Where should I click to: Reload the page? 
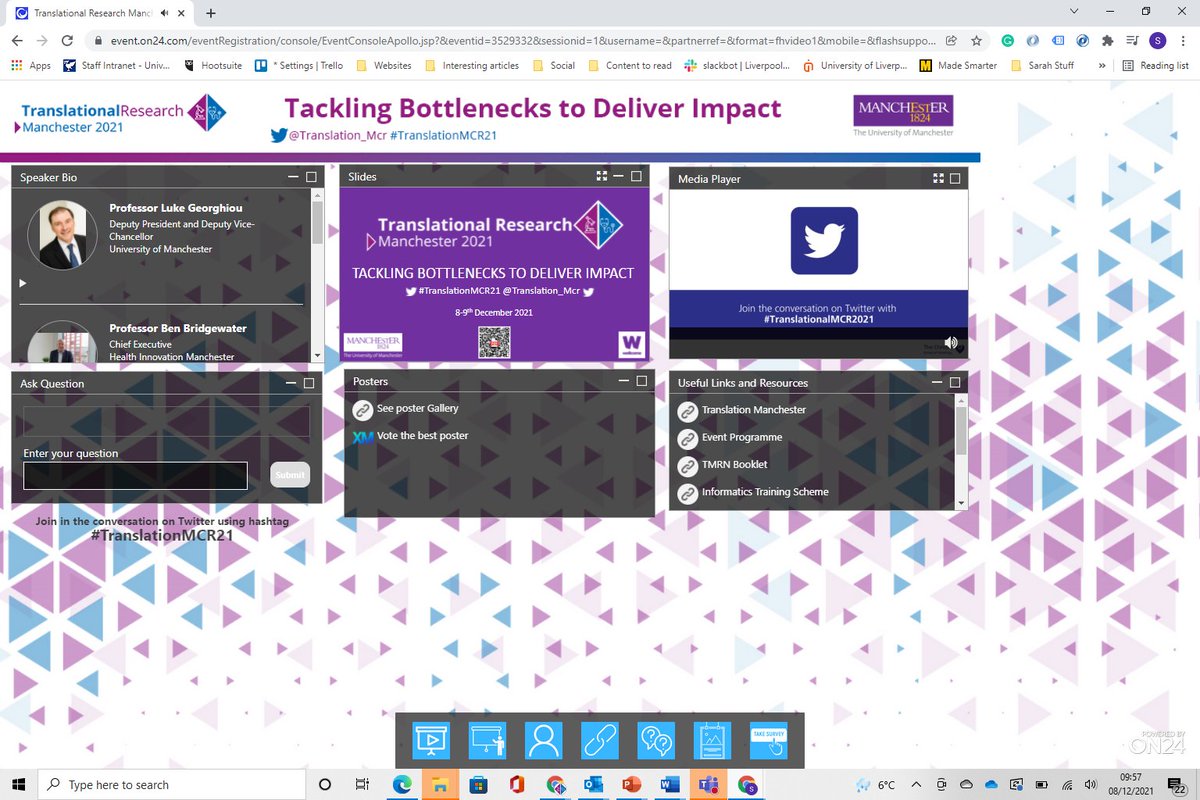point(67,41)
